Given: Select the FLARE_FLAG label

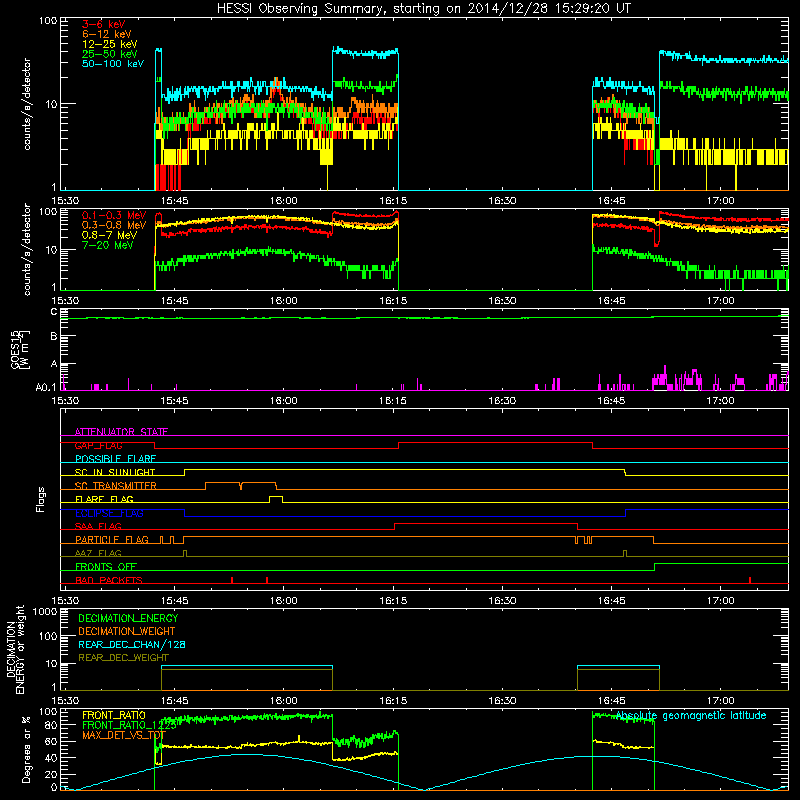Looking at the screenshot, I should (104, 499).
